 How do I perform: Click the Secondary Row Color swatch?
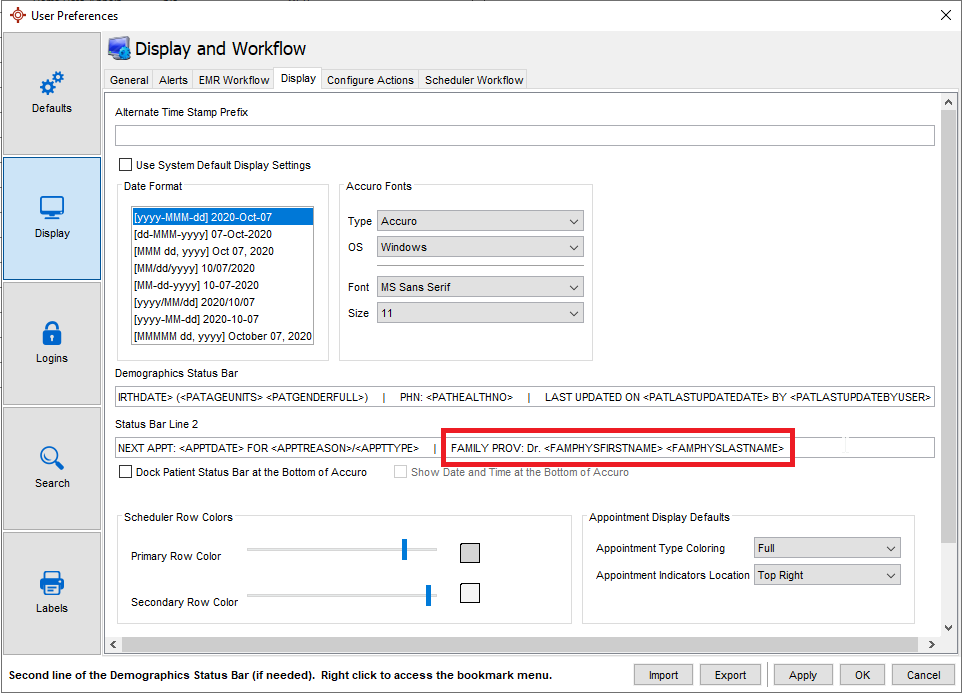469,593
